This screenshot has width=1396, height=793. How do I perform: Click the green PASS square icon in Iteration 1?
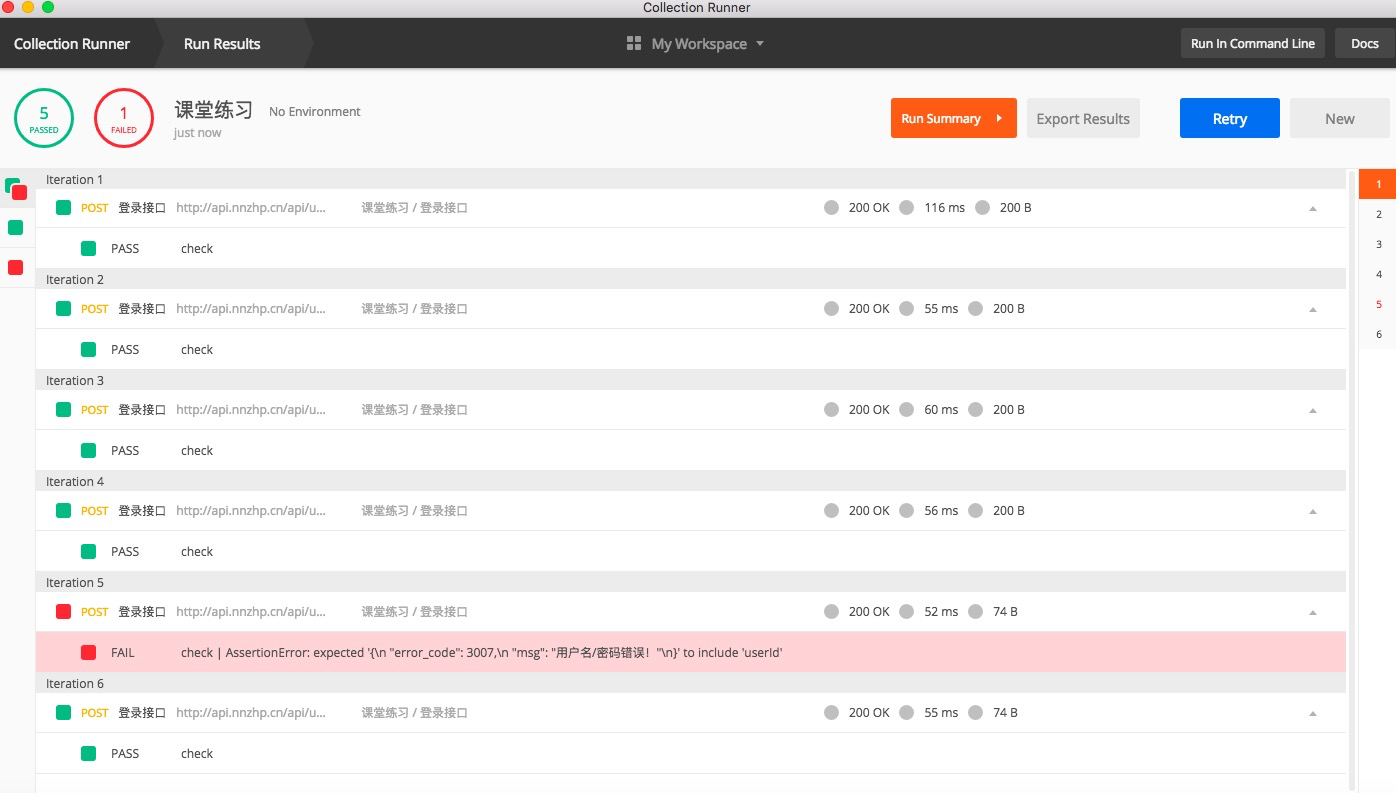[x=87, y=248]
